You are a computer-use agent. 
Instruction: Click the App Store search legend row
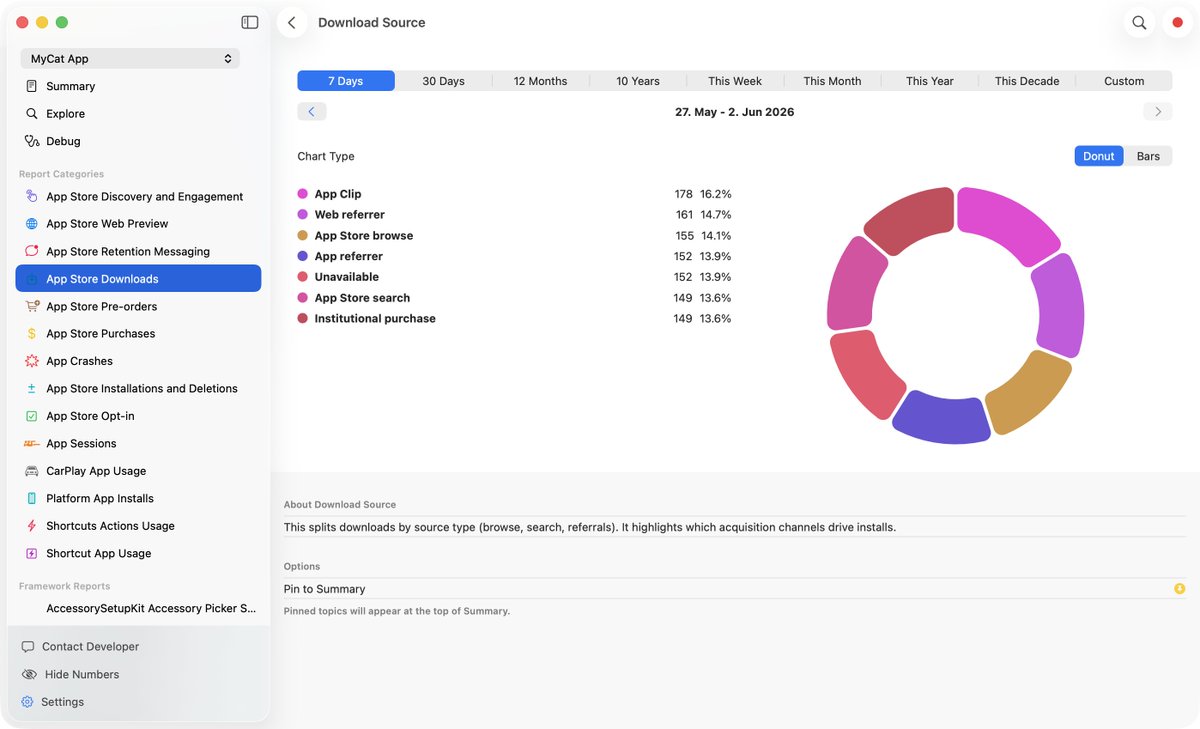tap(515, 298)
